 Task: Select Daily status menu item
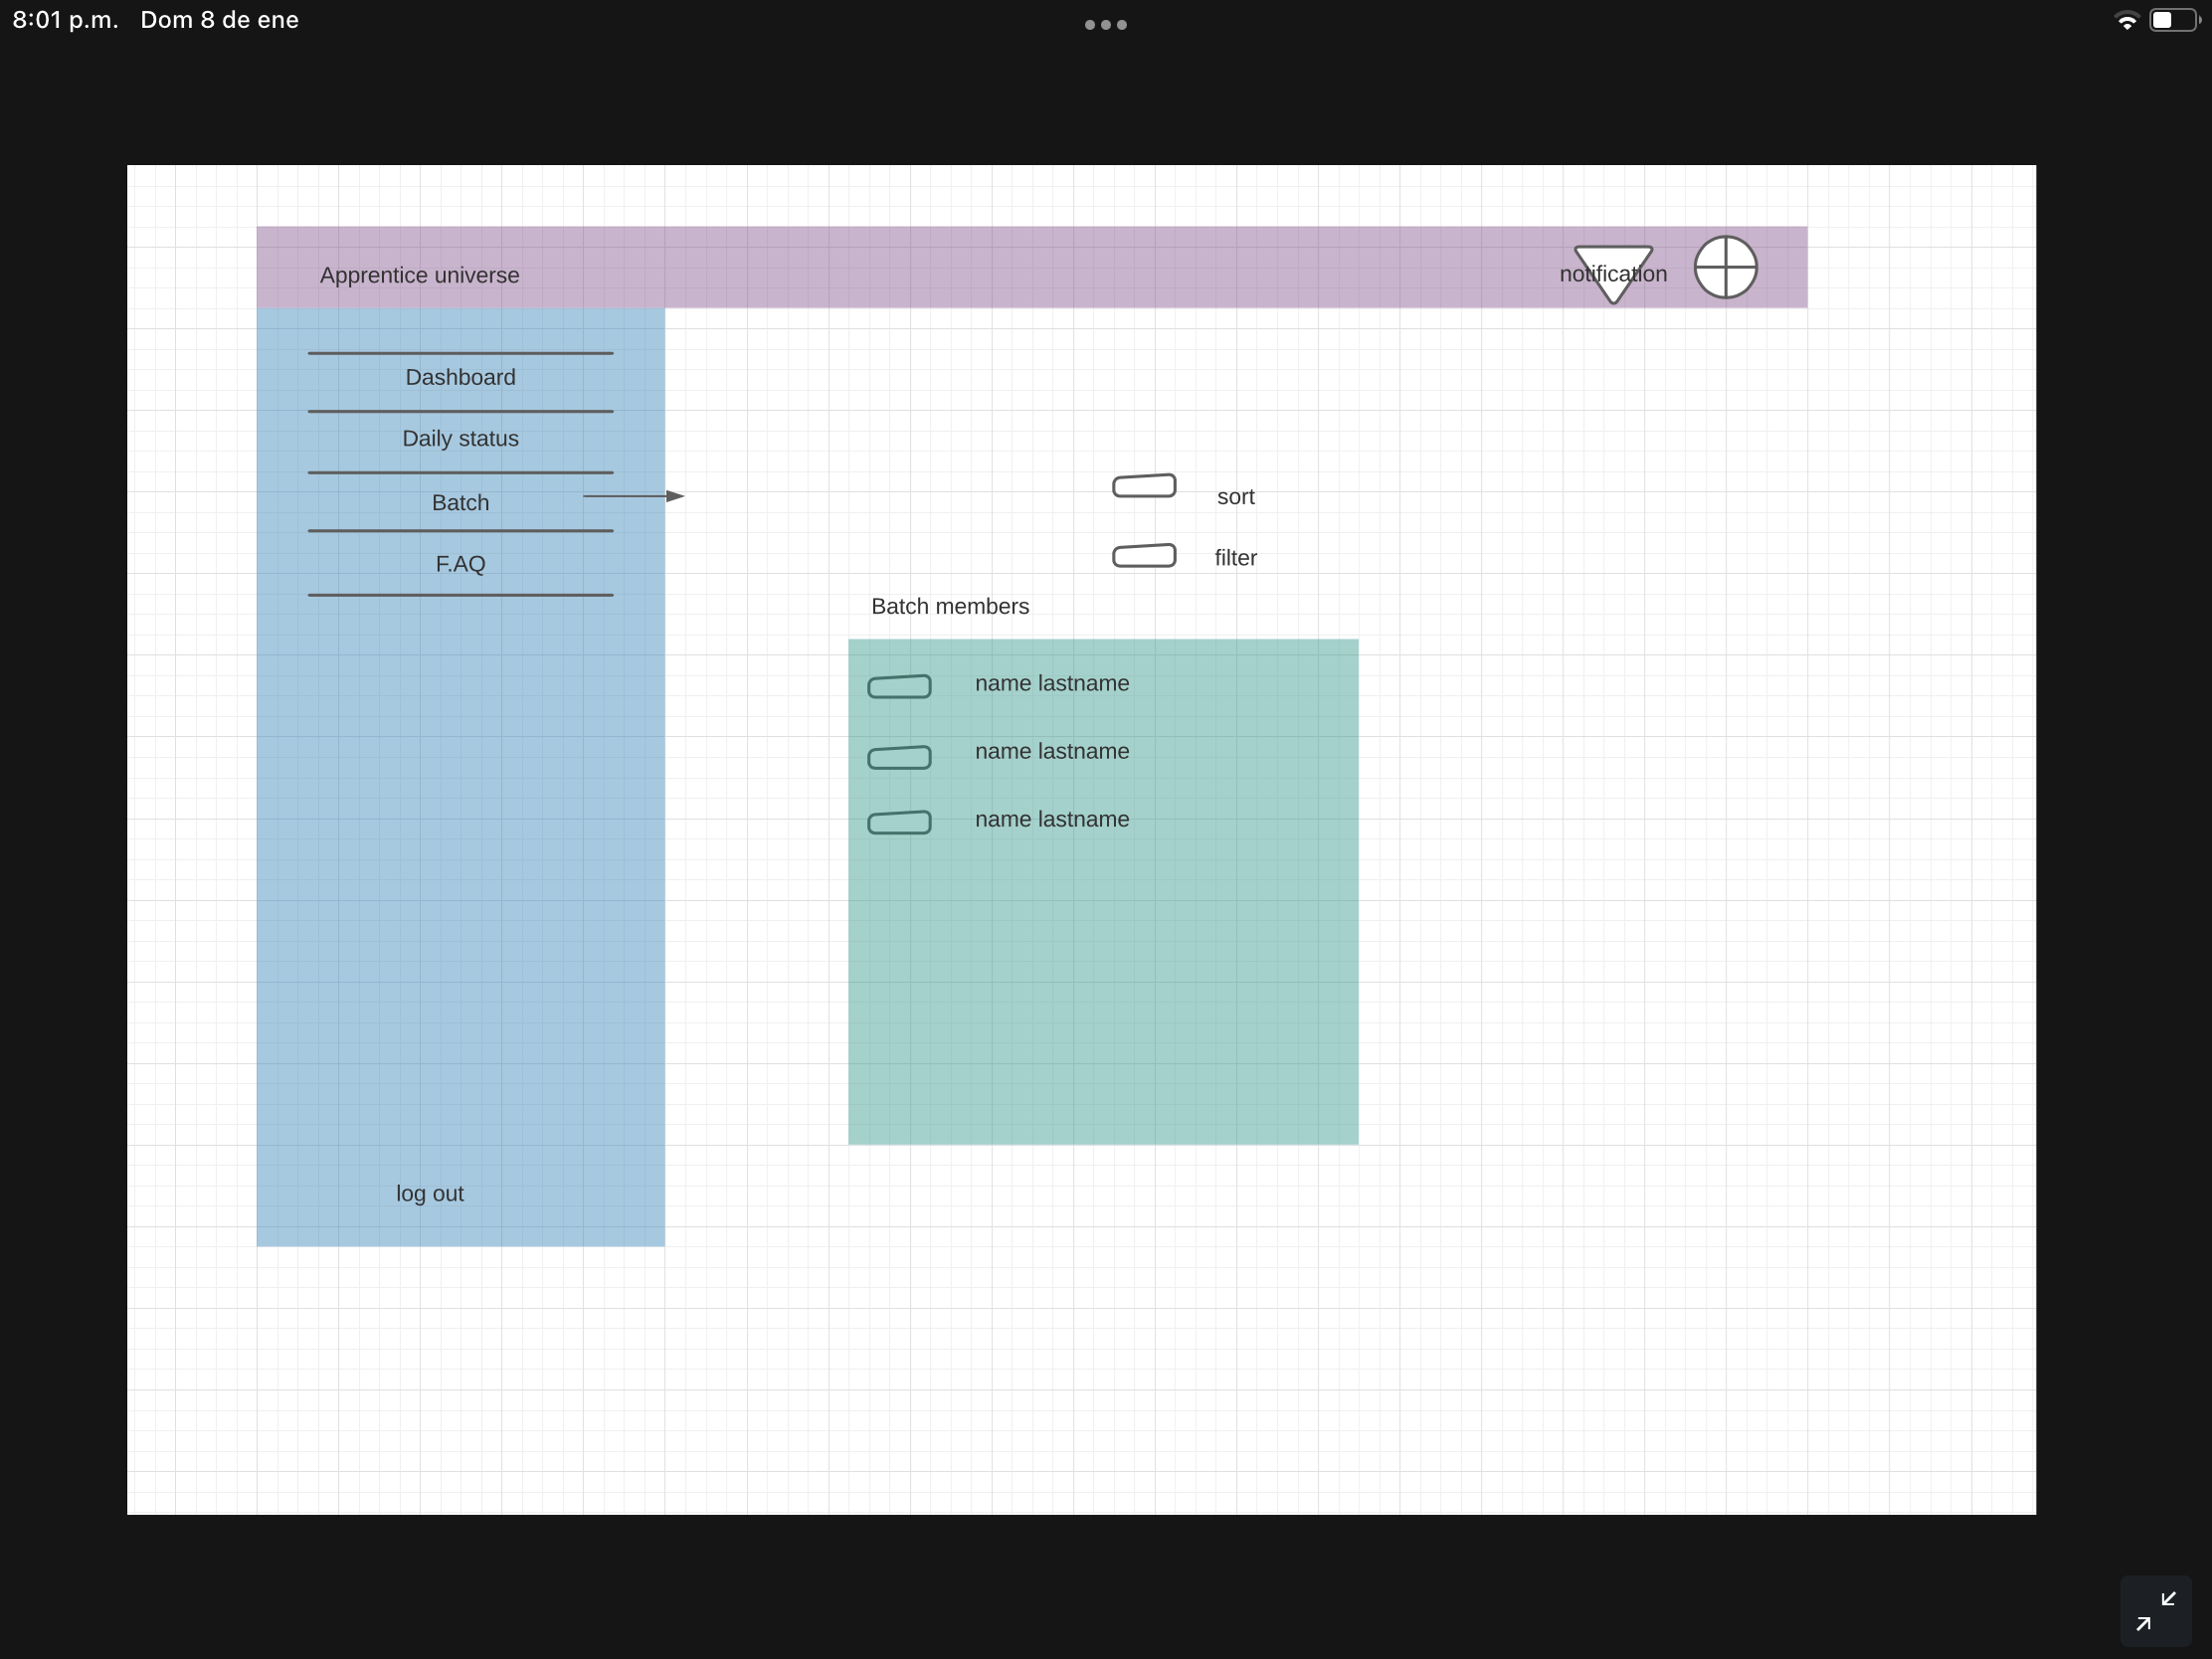click(x=460, y=439)
